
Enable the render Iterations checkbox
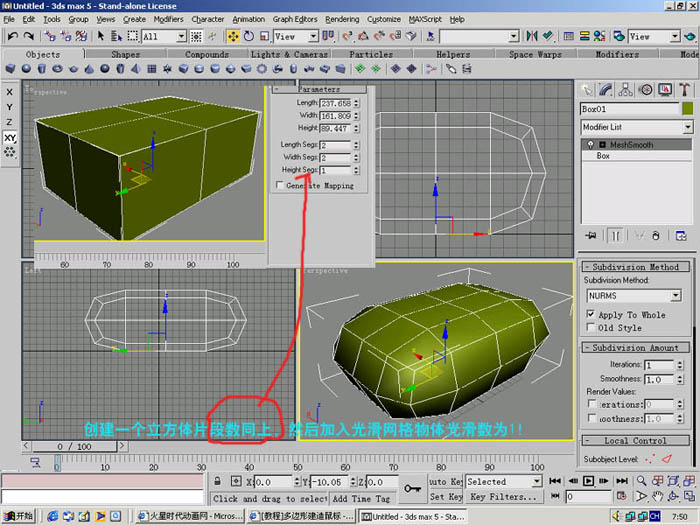[592, 404]
